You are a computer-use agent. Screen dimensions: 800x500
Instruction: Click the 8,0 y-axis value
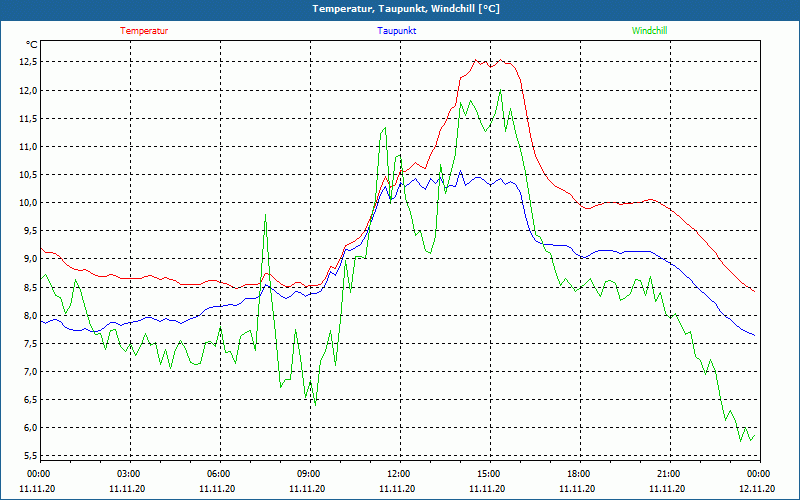[31, 315]
